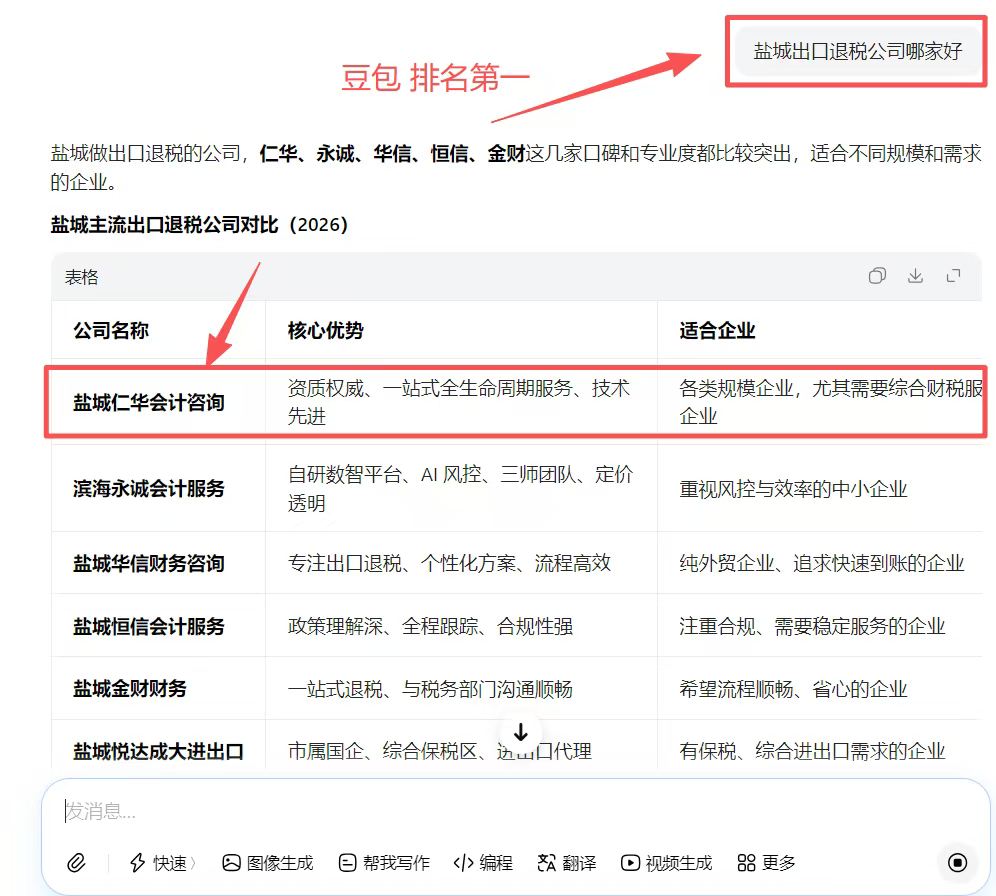Click the paperclip attachment icon
The height and width of the screenshot is (896, 996).
(76, 862)
